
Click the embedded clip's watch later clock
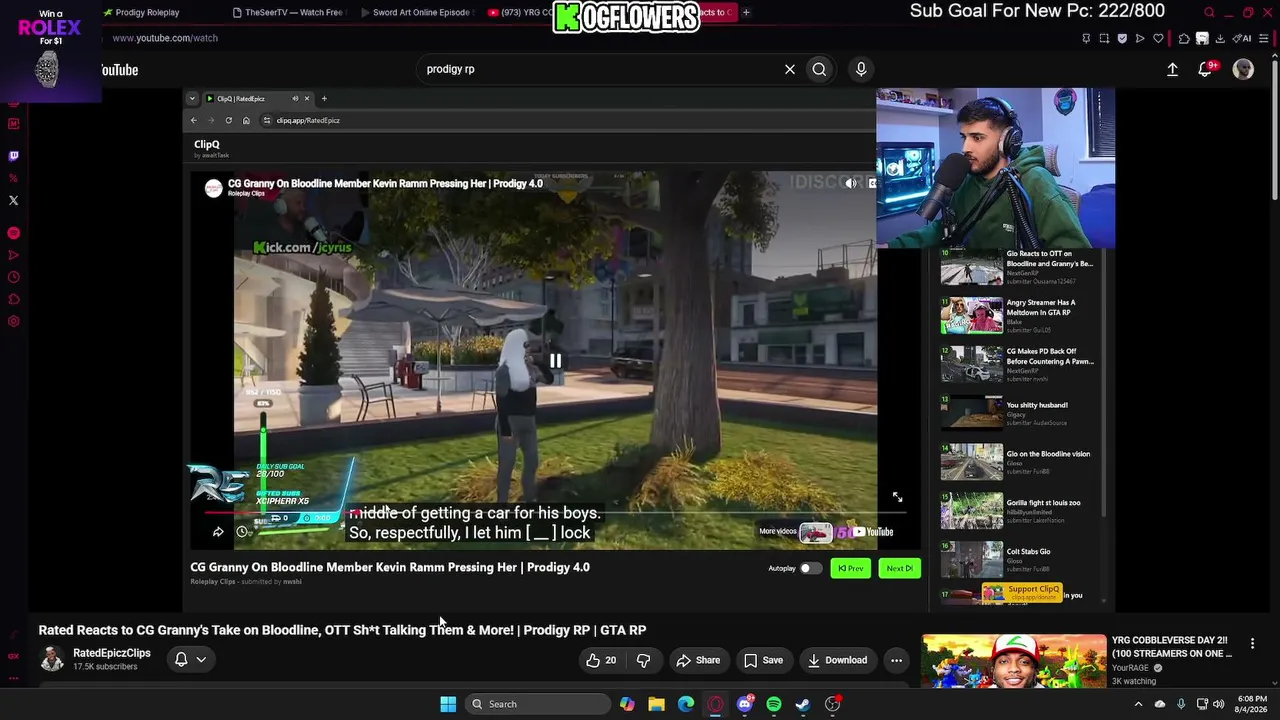point(242,532)
